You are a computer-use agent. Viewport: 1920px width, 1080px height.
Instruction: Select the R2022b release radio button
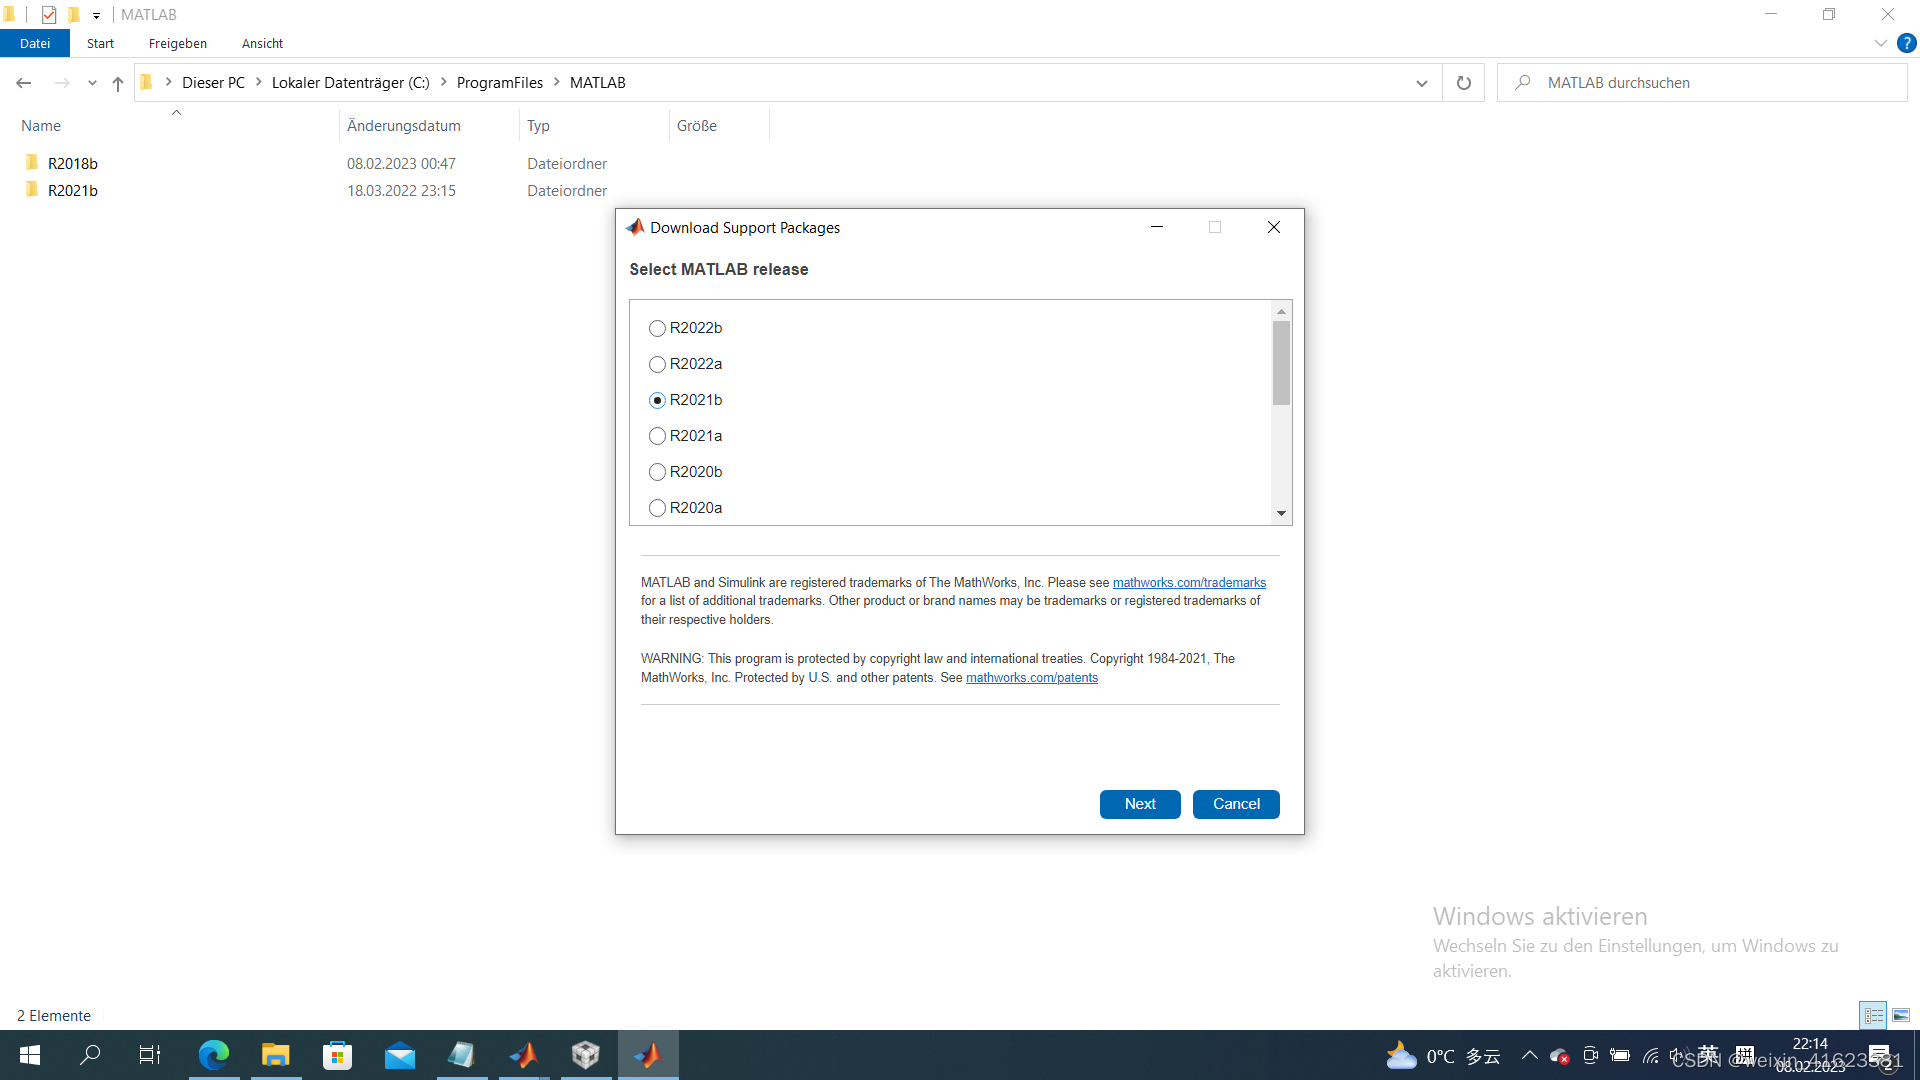[657, 328]
